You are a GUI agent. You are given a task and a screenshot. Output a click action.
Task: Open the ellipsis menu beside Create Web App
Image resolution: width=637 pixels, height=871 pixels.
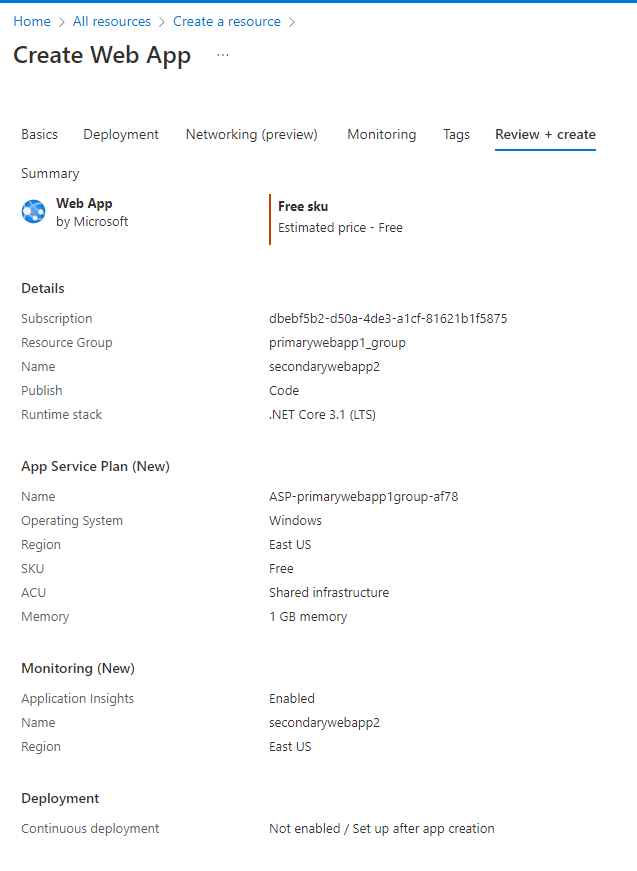[222, 56]
